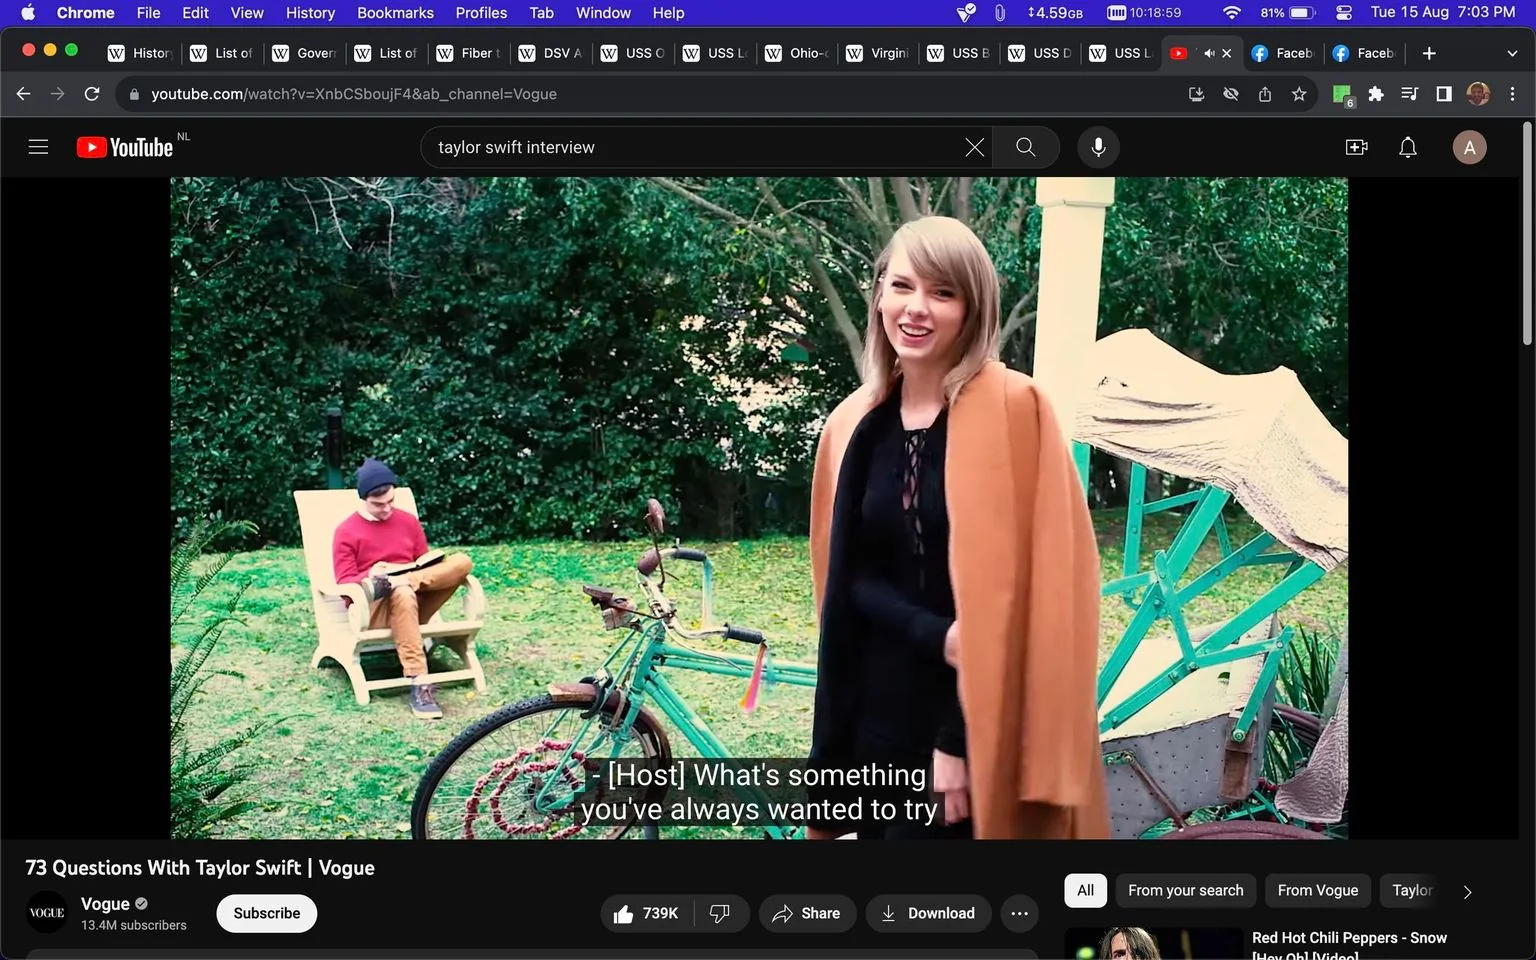Open the Bookmarks menu in menu bar
This screenshot has height=960, width=1536.
tap(395, 13)
